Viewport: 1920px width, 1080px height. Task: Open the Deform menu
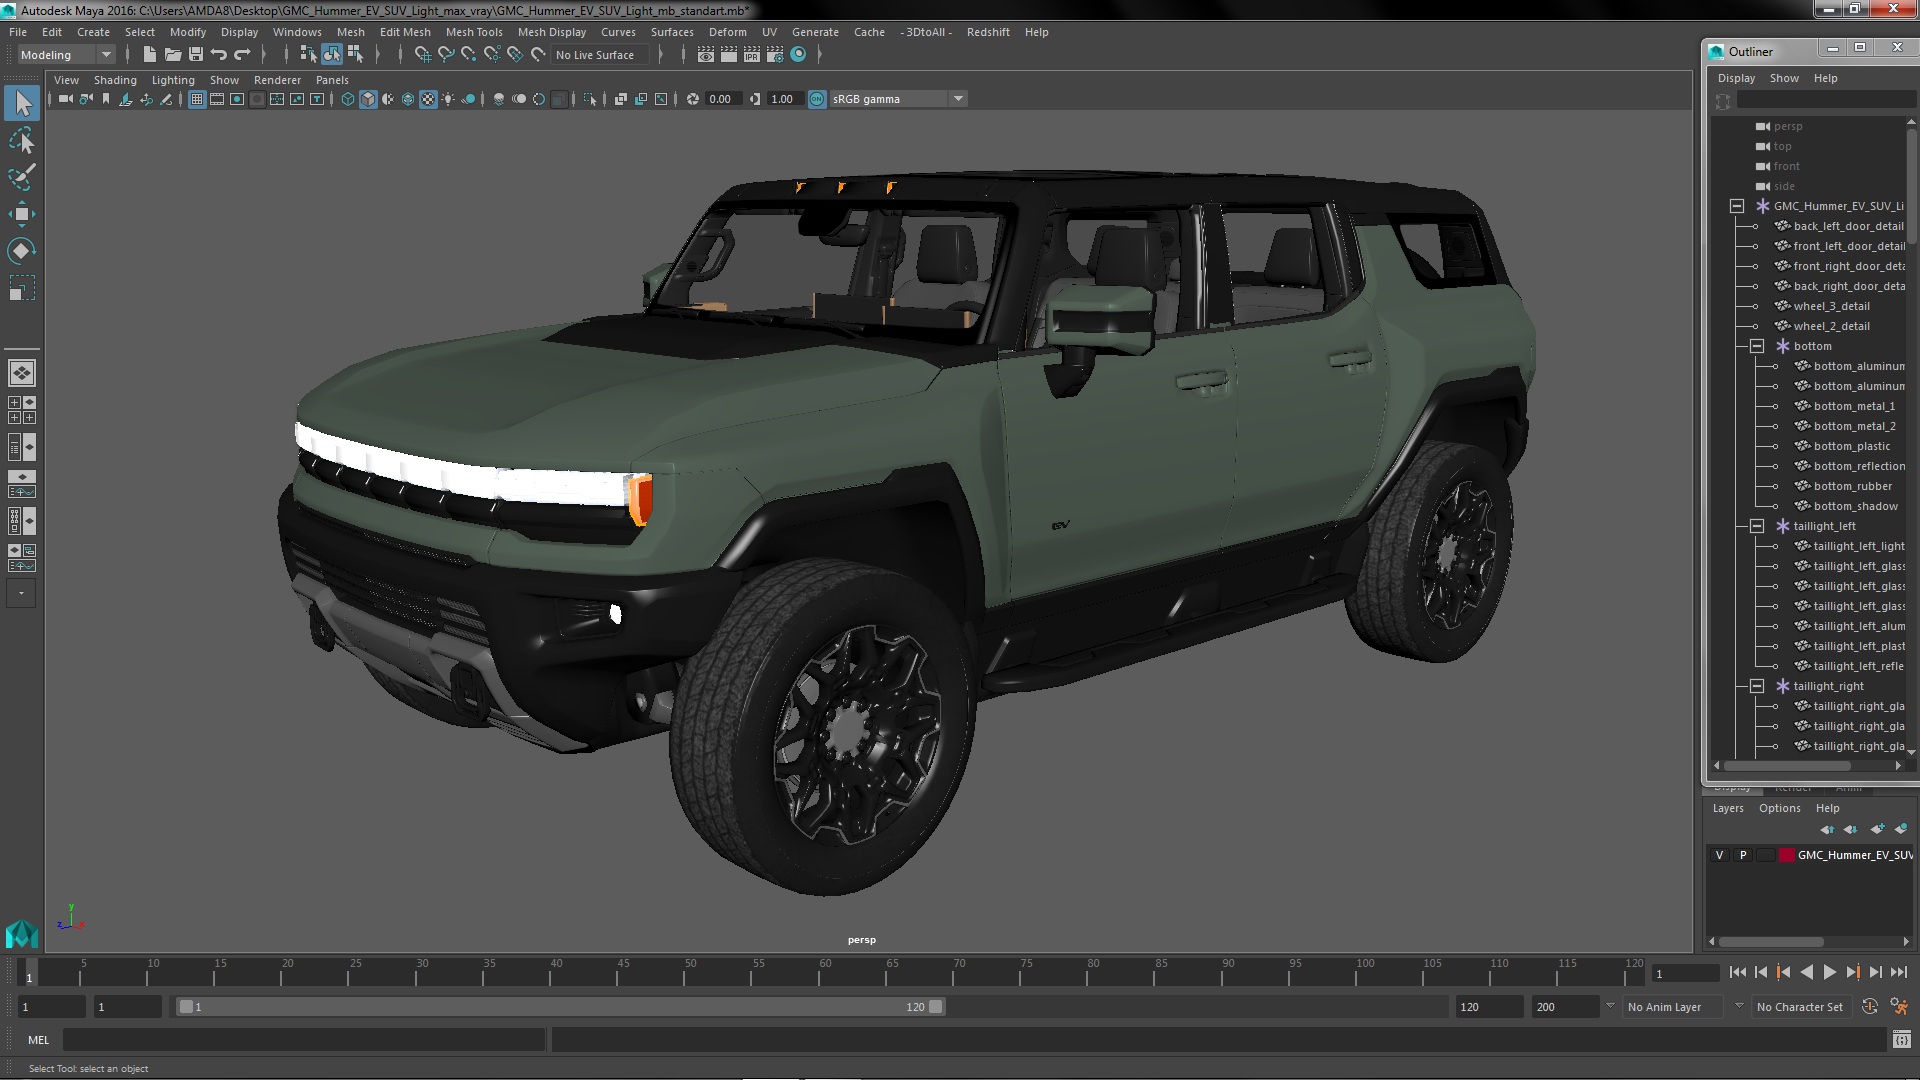728,32
